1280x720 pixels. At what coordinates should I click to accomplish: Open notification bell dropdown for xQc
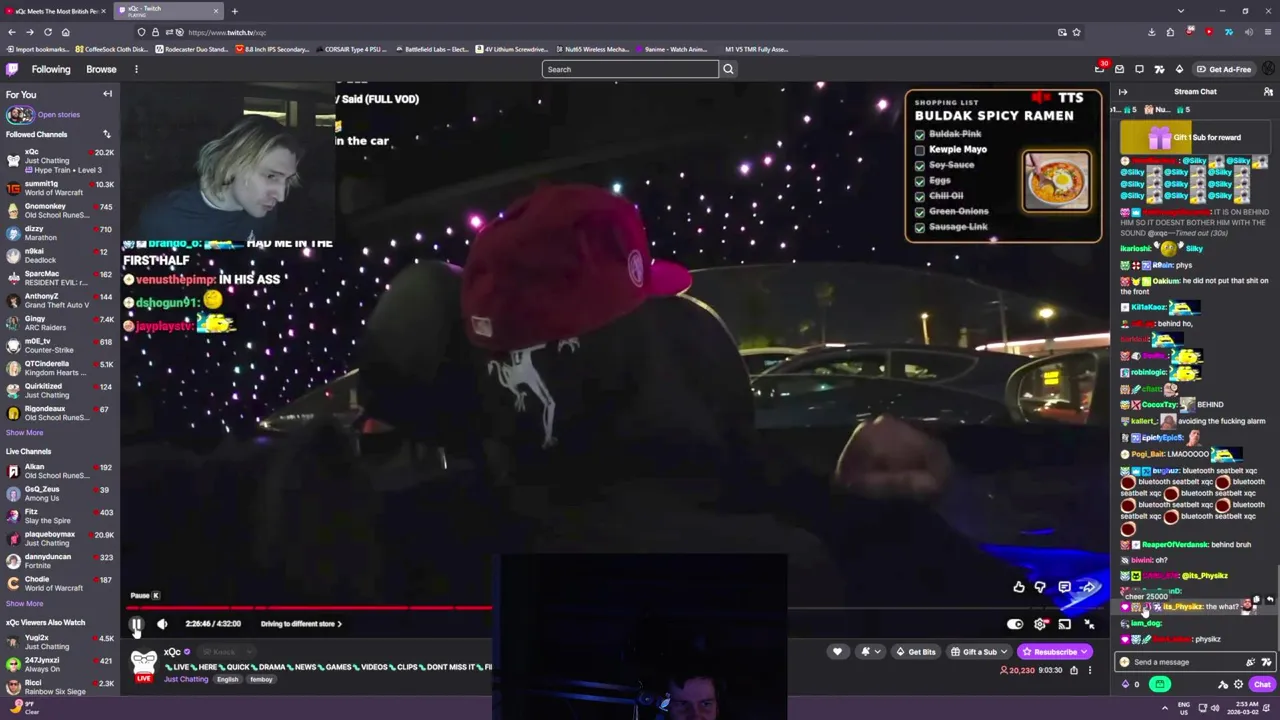pyautogui.click(x=870, y=652)
